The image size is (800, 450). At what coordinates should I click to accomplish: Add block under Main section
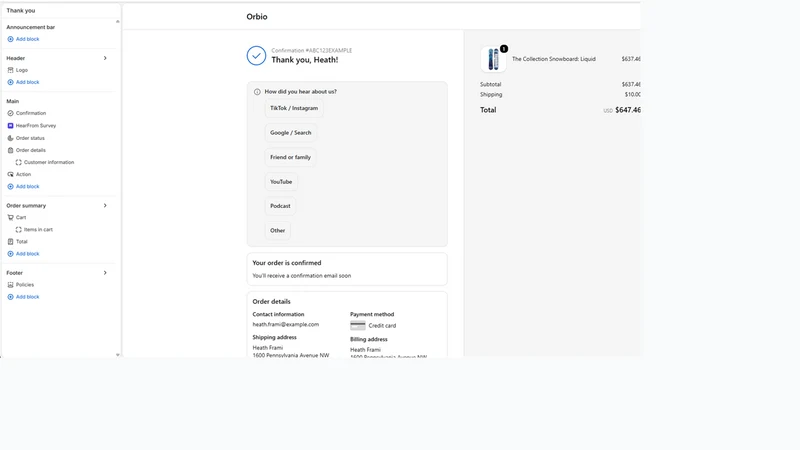(23, 187)
